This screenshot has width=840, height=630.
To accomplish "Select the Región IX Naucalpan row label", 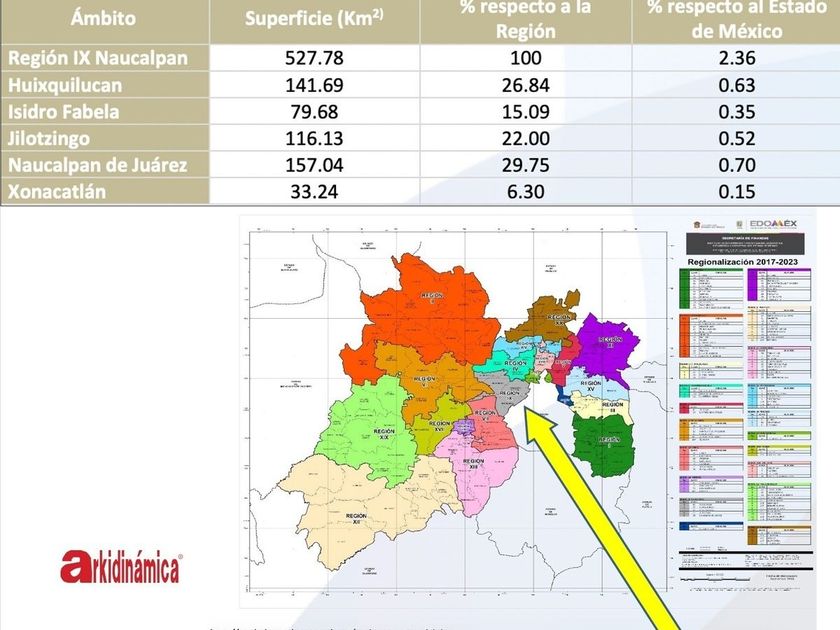I will pos(98,58).
